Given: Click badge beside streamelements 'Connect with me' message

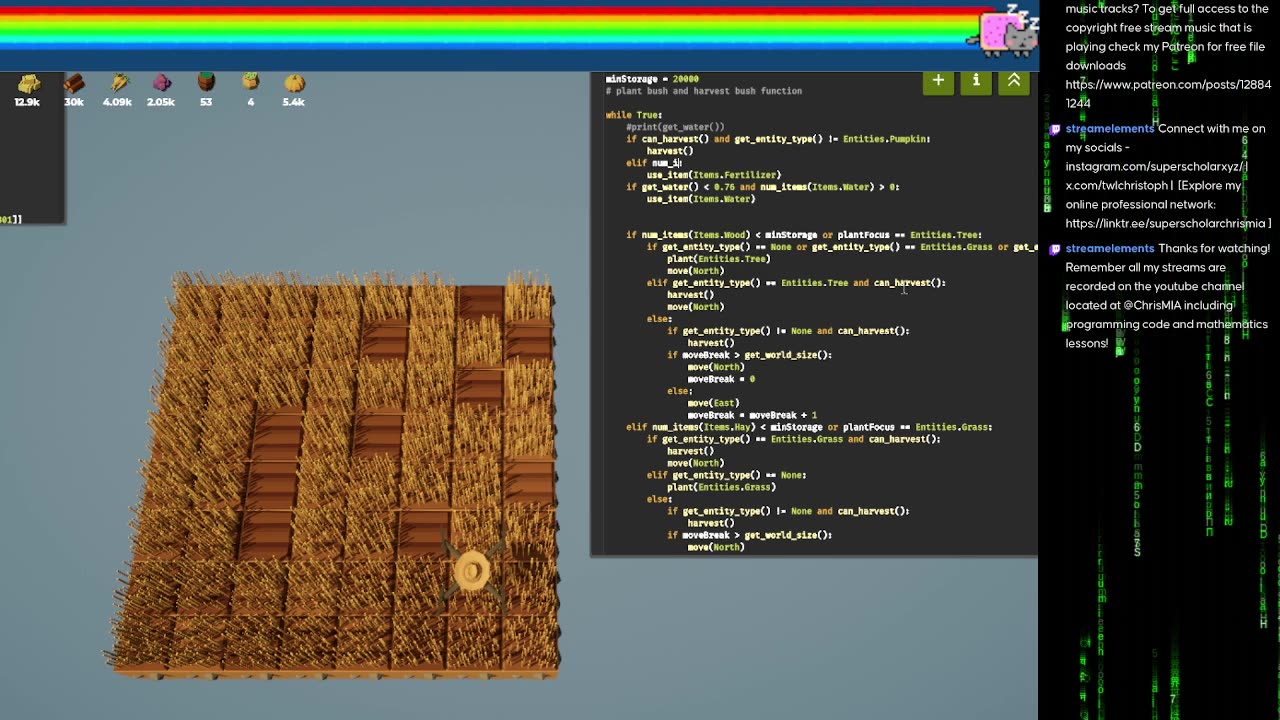Looking at the screenshot, I should coord(1055,129).
